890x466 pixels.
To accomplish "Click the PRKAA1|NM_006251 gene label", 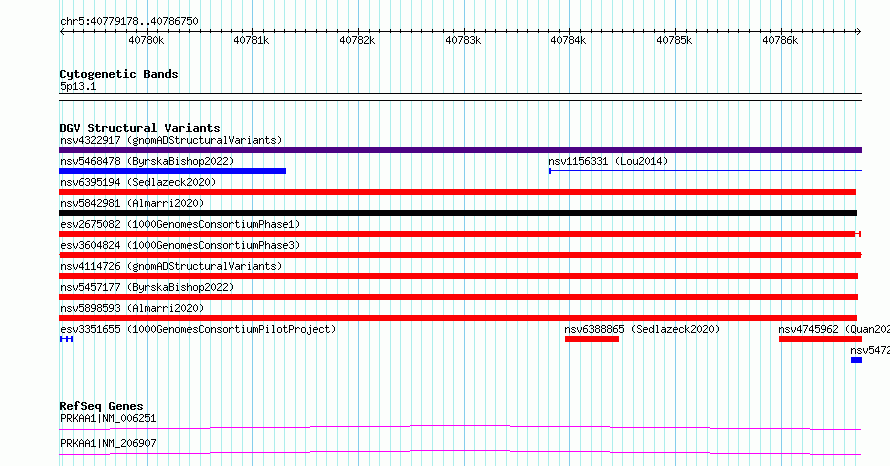I will (x=108, y=418).
